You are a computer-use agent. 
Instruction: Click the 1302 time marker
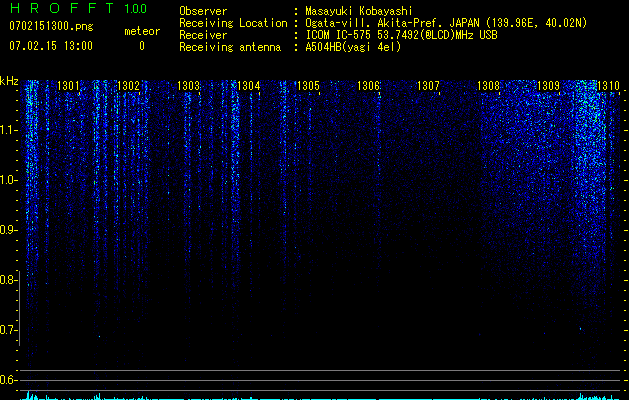tap(128, 85)
